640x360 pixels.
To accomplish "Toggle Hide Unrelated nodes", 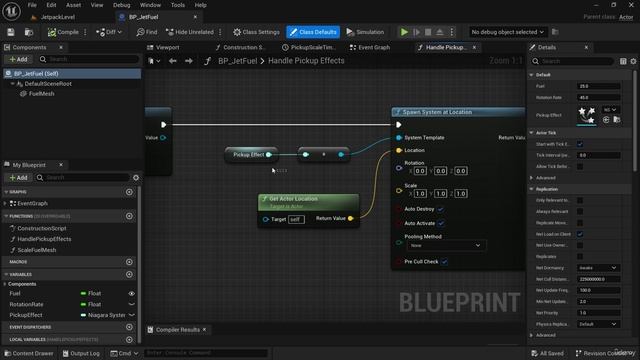I will tap(190, 32).
